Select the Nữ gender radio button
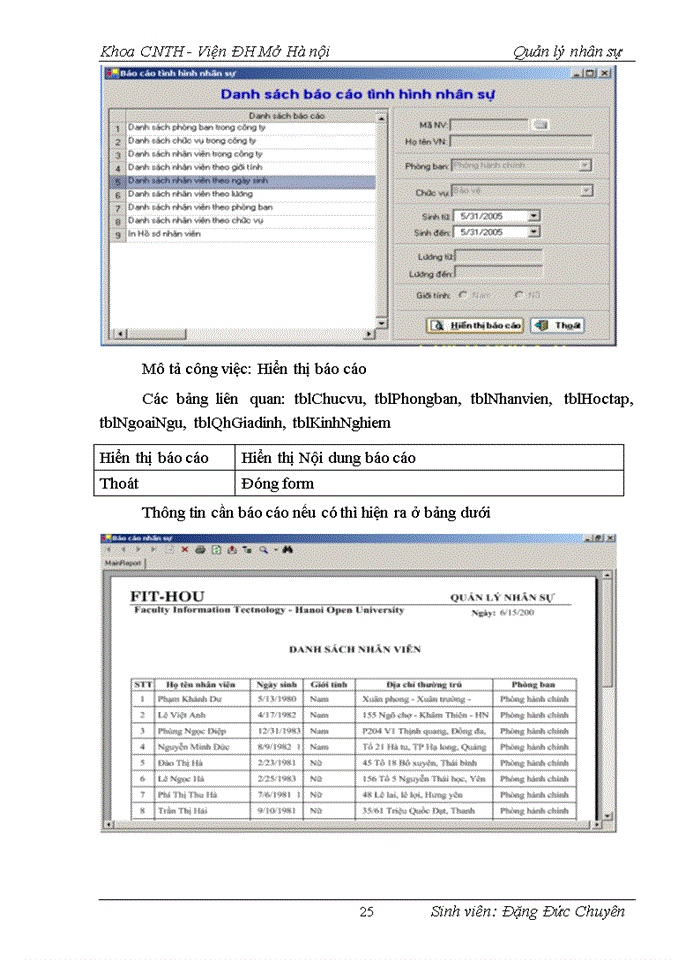 coord(519,295)
